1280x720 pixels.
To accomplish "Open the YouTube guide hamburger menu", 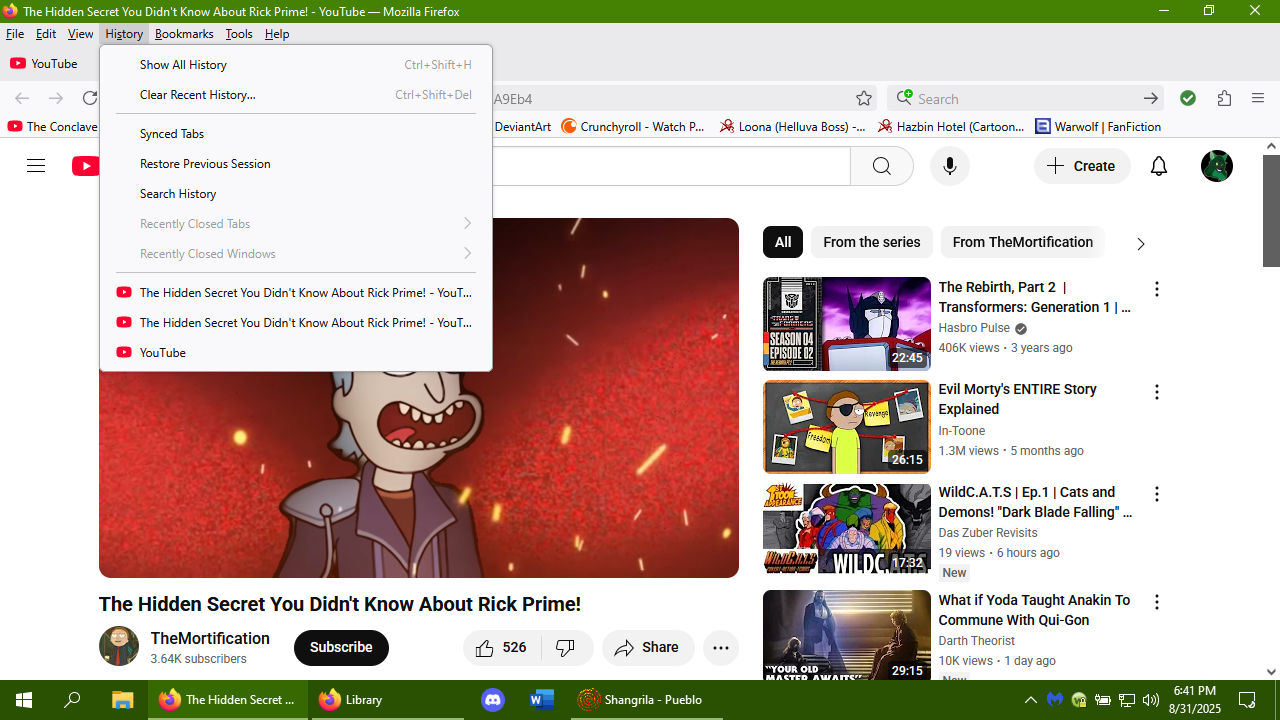I will click(x=36, y=166).
